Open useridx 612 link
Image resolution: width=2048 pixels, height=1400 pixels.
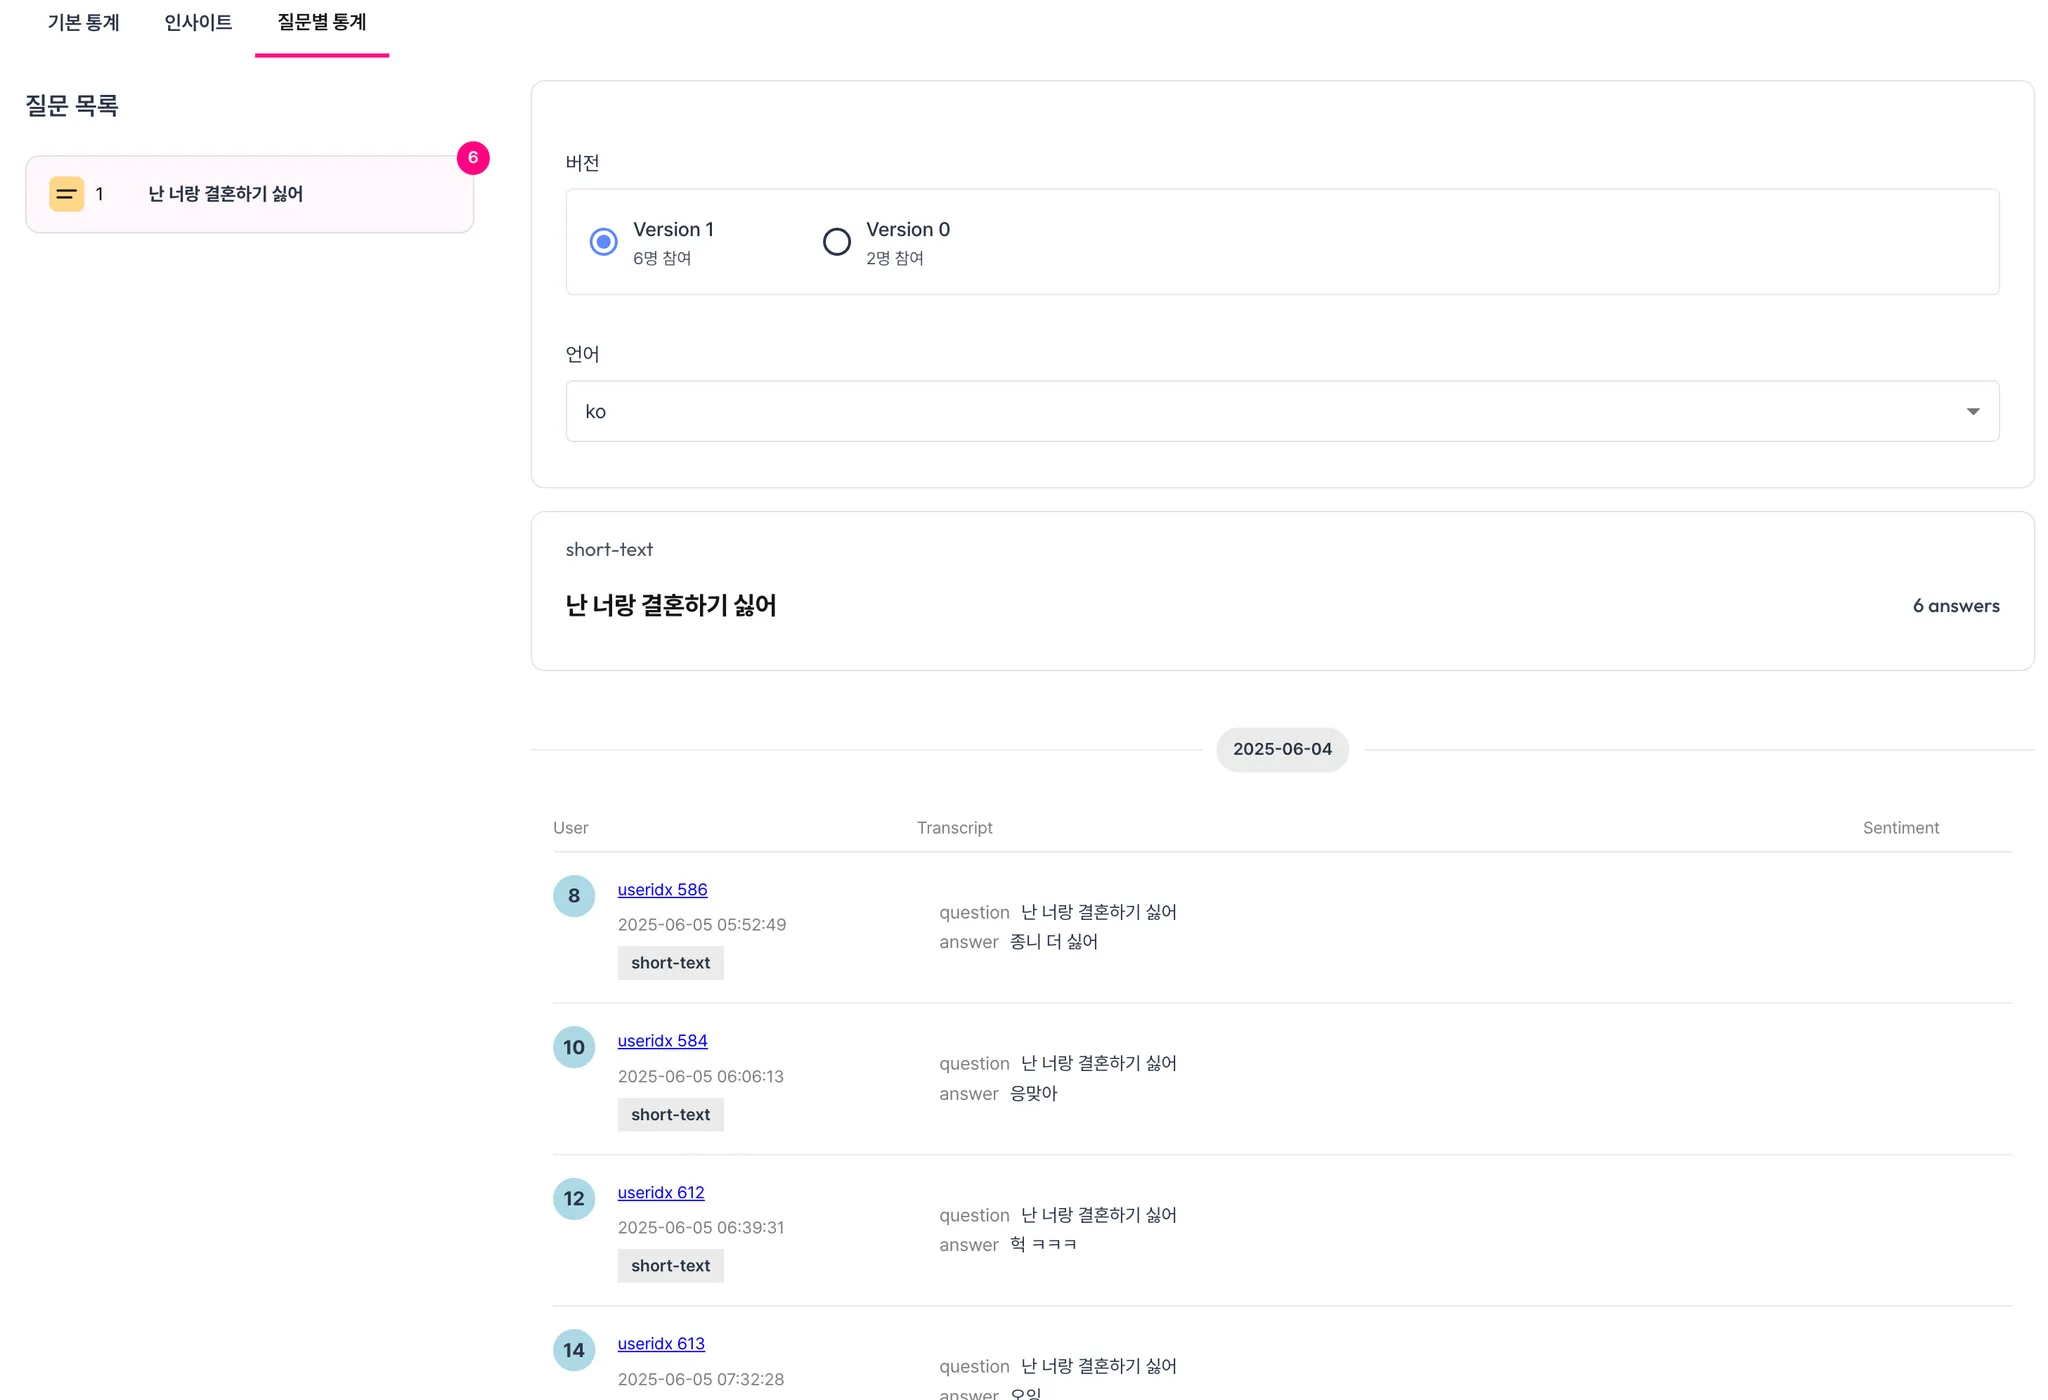pyautogui.click(x=661, y=1193)
